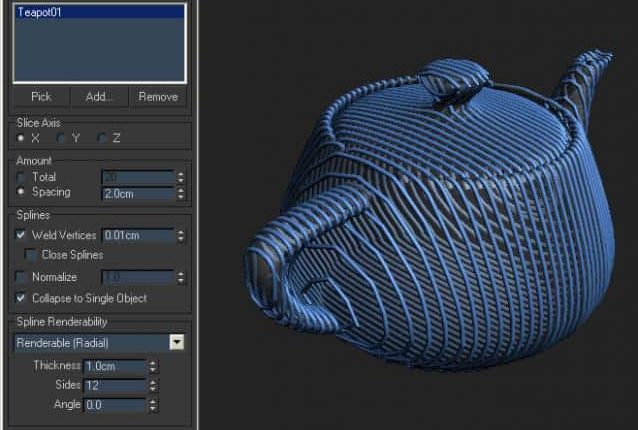
Task: Click the Pick button
Action: (x=41, y=97)
